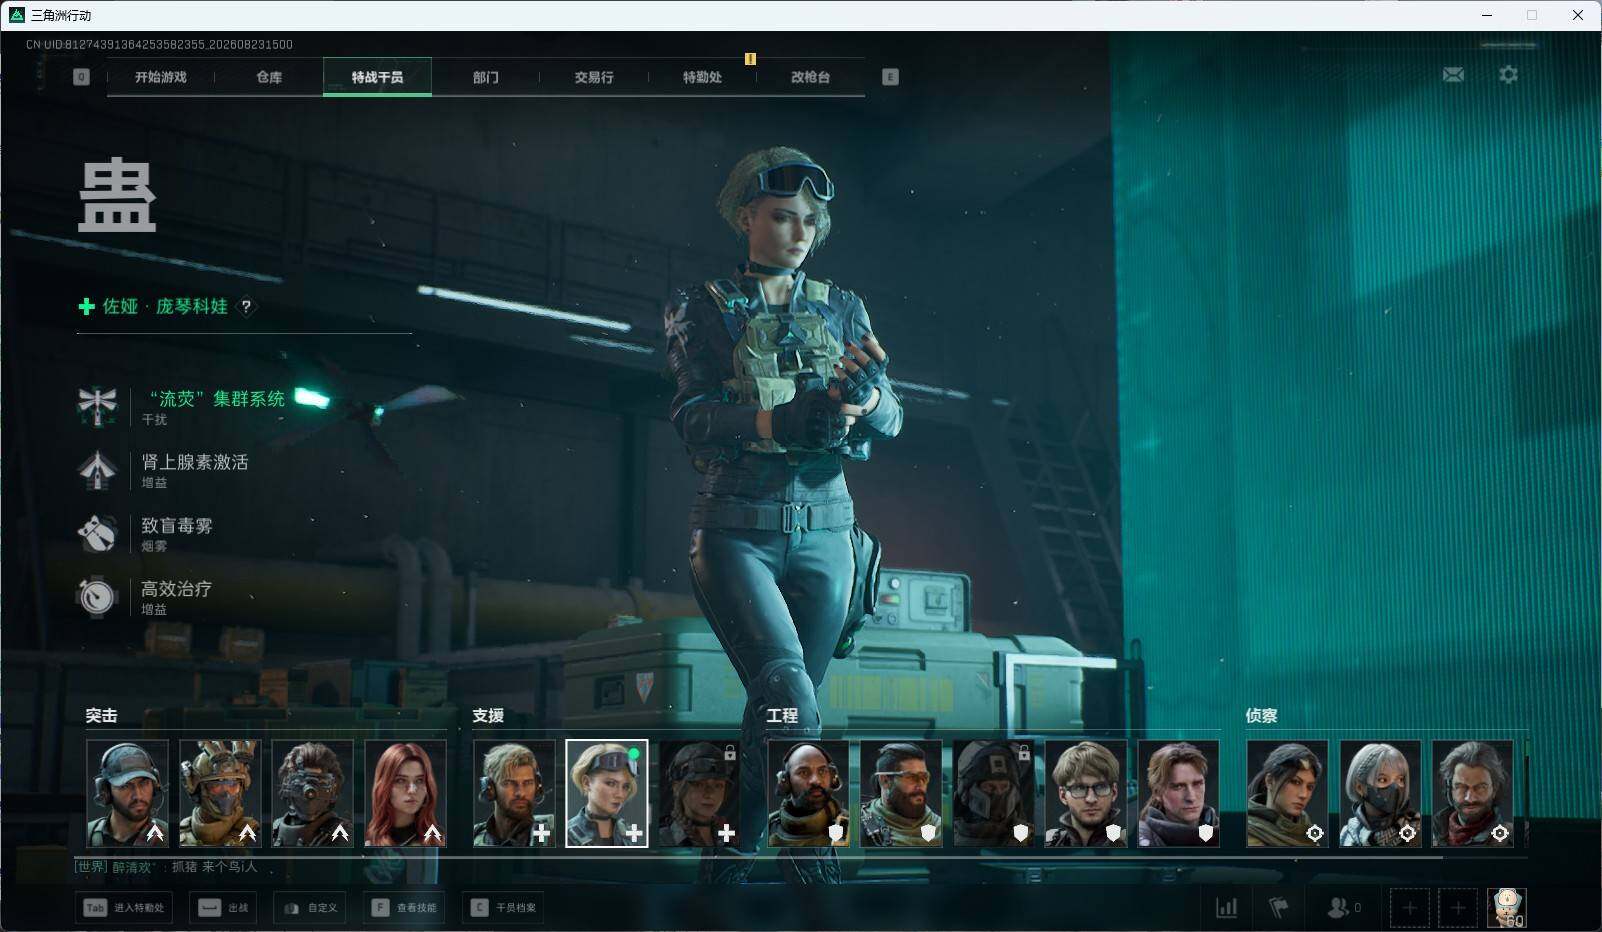Open the crossed flags icon
This screenshot has height=932, width=1602.
[x=1278, y=908]
